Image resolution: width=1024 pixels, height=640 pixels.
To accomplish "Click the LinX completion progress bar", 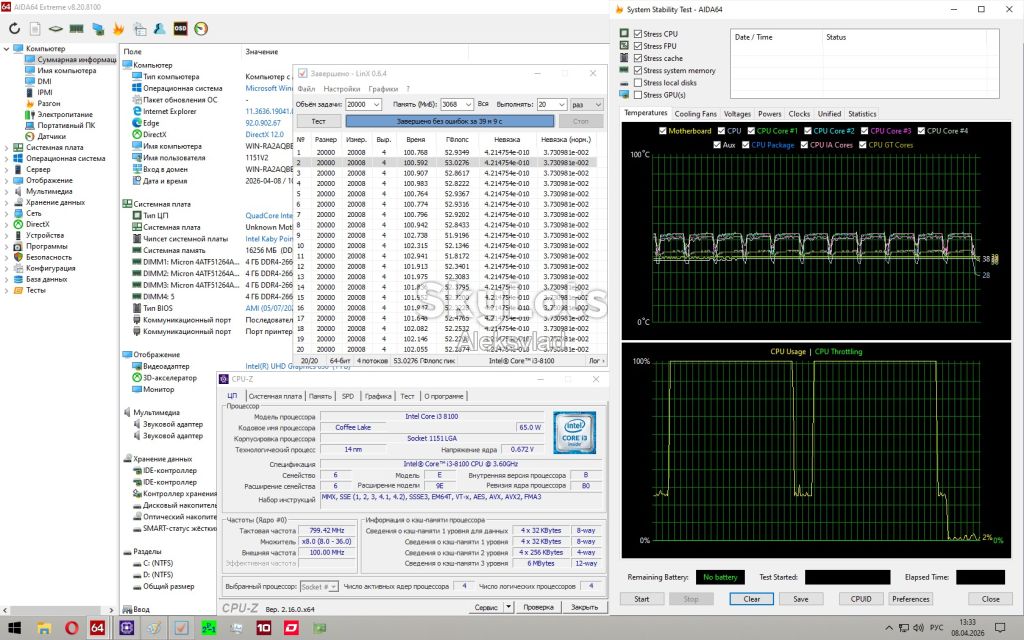I will (449, 121).
